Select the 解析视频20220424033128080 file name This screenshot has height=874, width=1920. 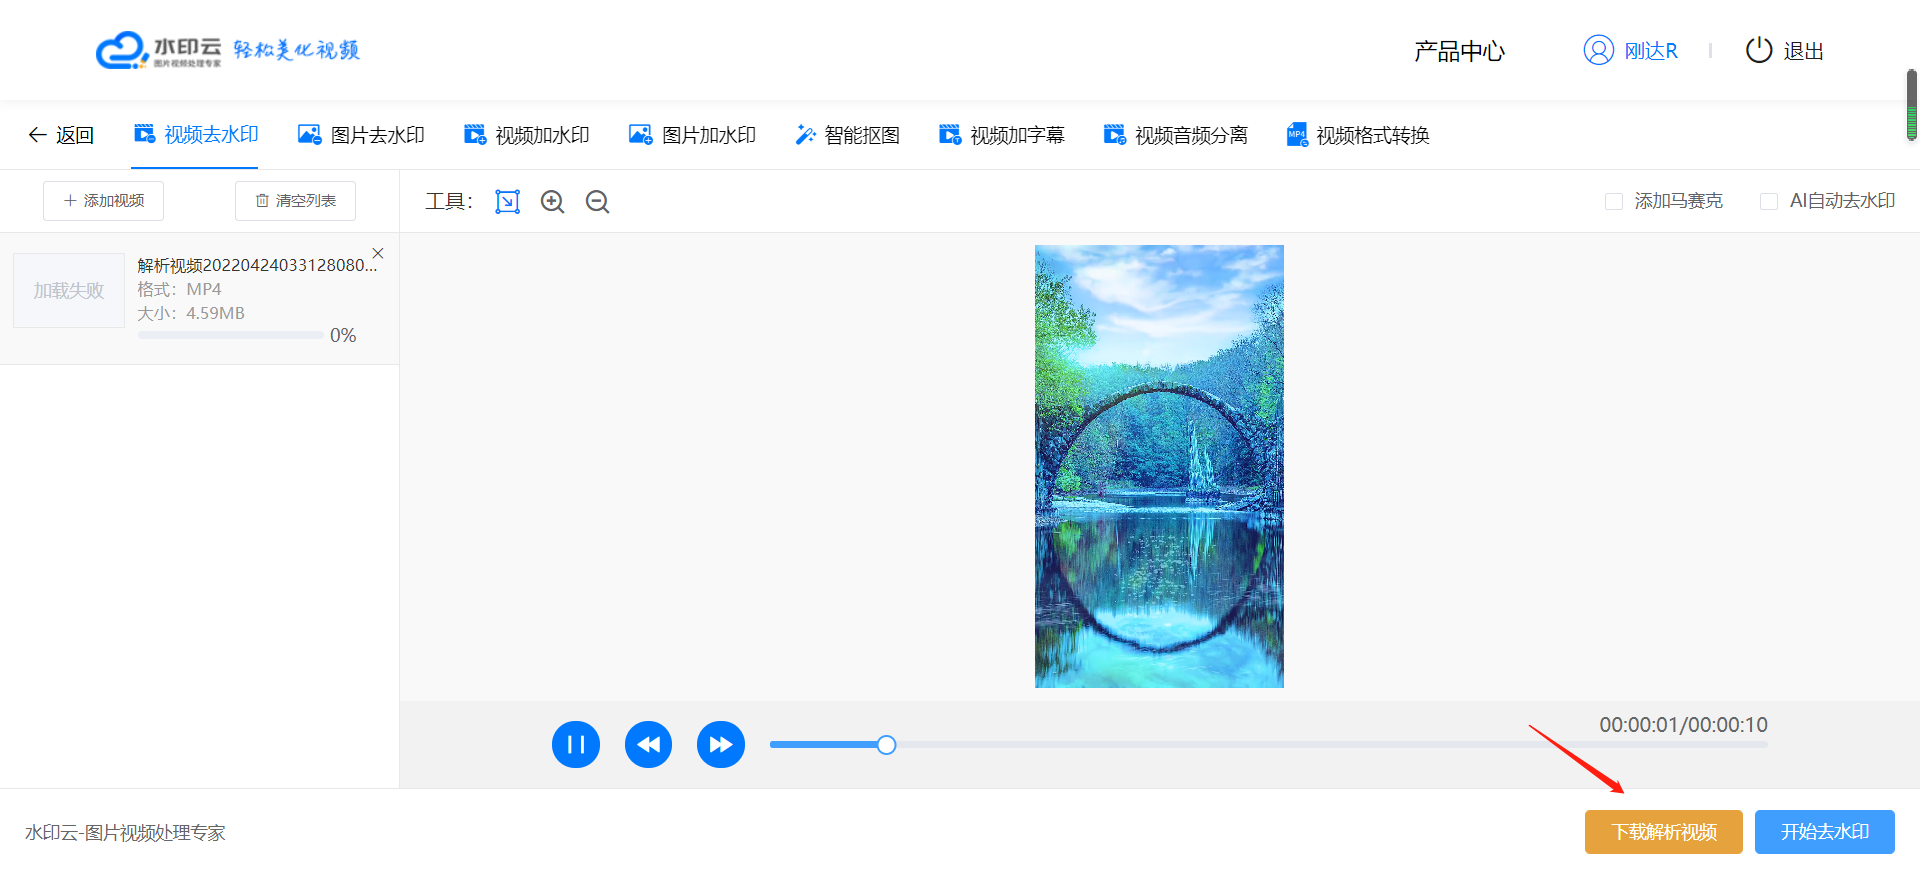(x=257, y=265)
